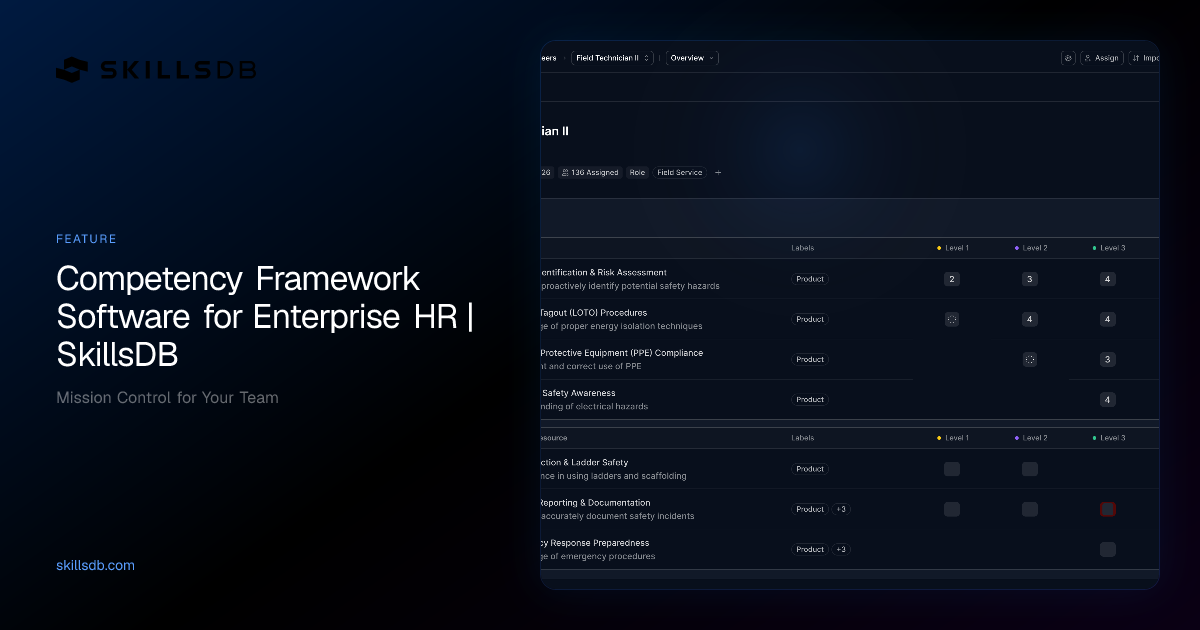Click dotted-circle Level 1 cell for LOTO Procedures

tap(952, 319)
